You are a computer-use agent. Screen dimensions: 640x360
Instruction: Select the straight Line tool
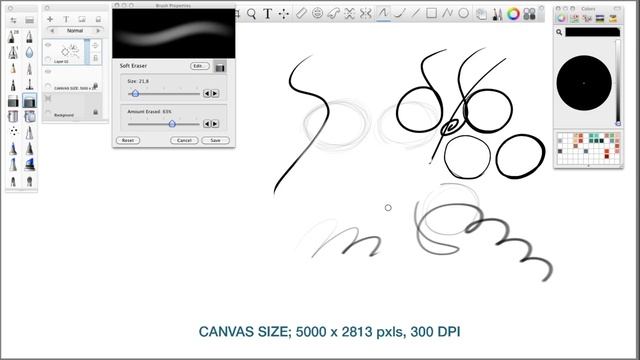tap(415, 13)
